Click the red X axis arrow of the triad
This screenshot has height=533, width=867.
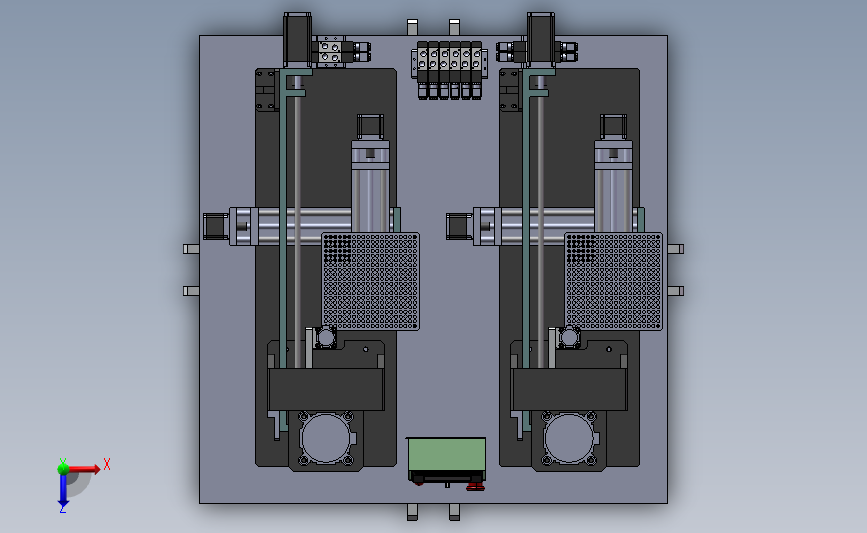[x=83, y=469]
